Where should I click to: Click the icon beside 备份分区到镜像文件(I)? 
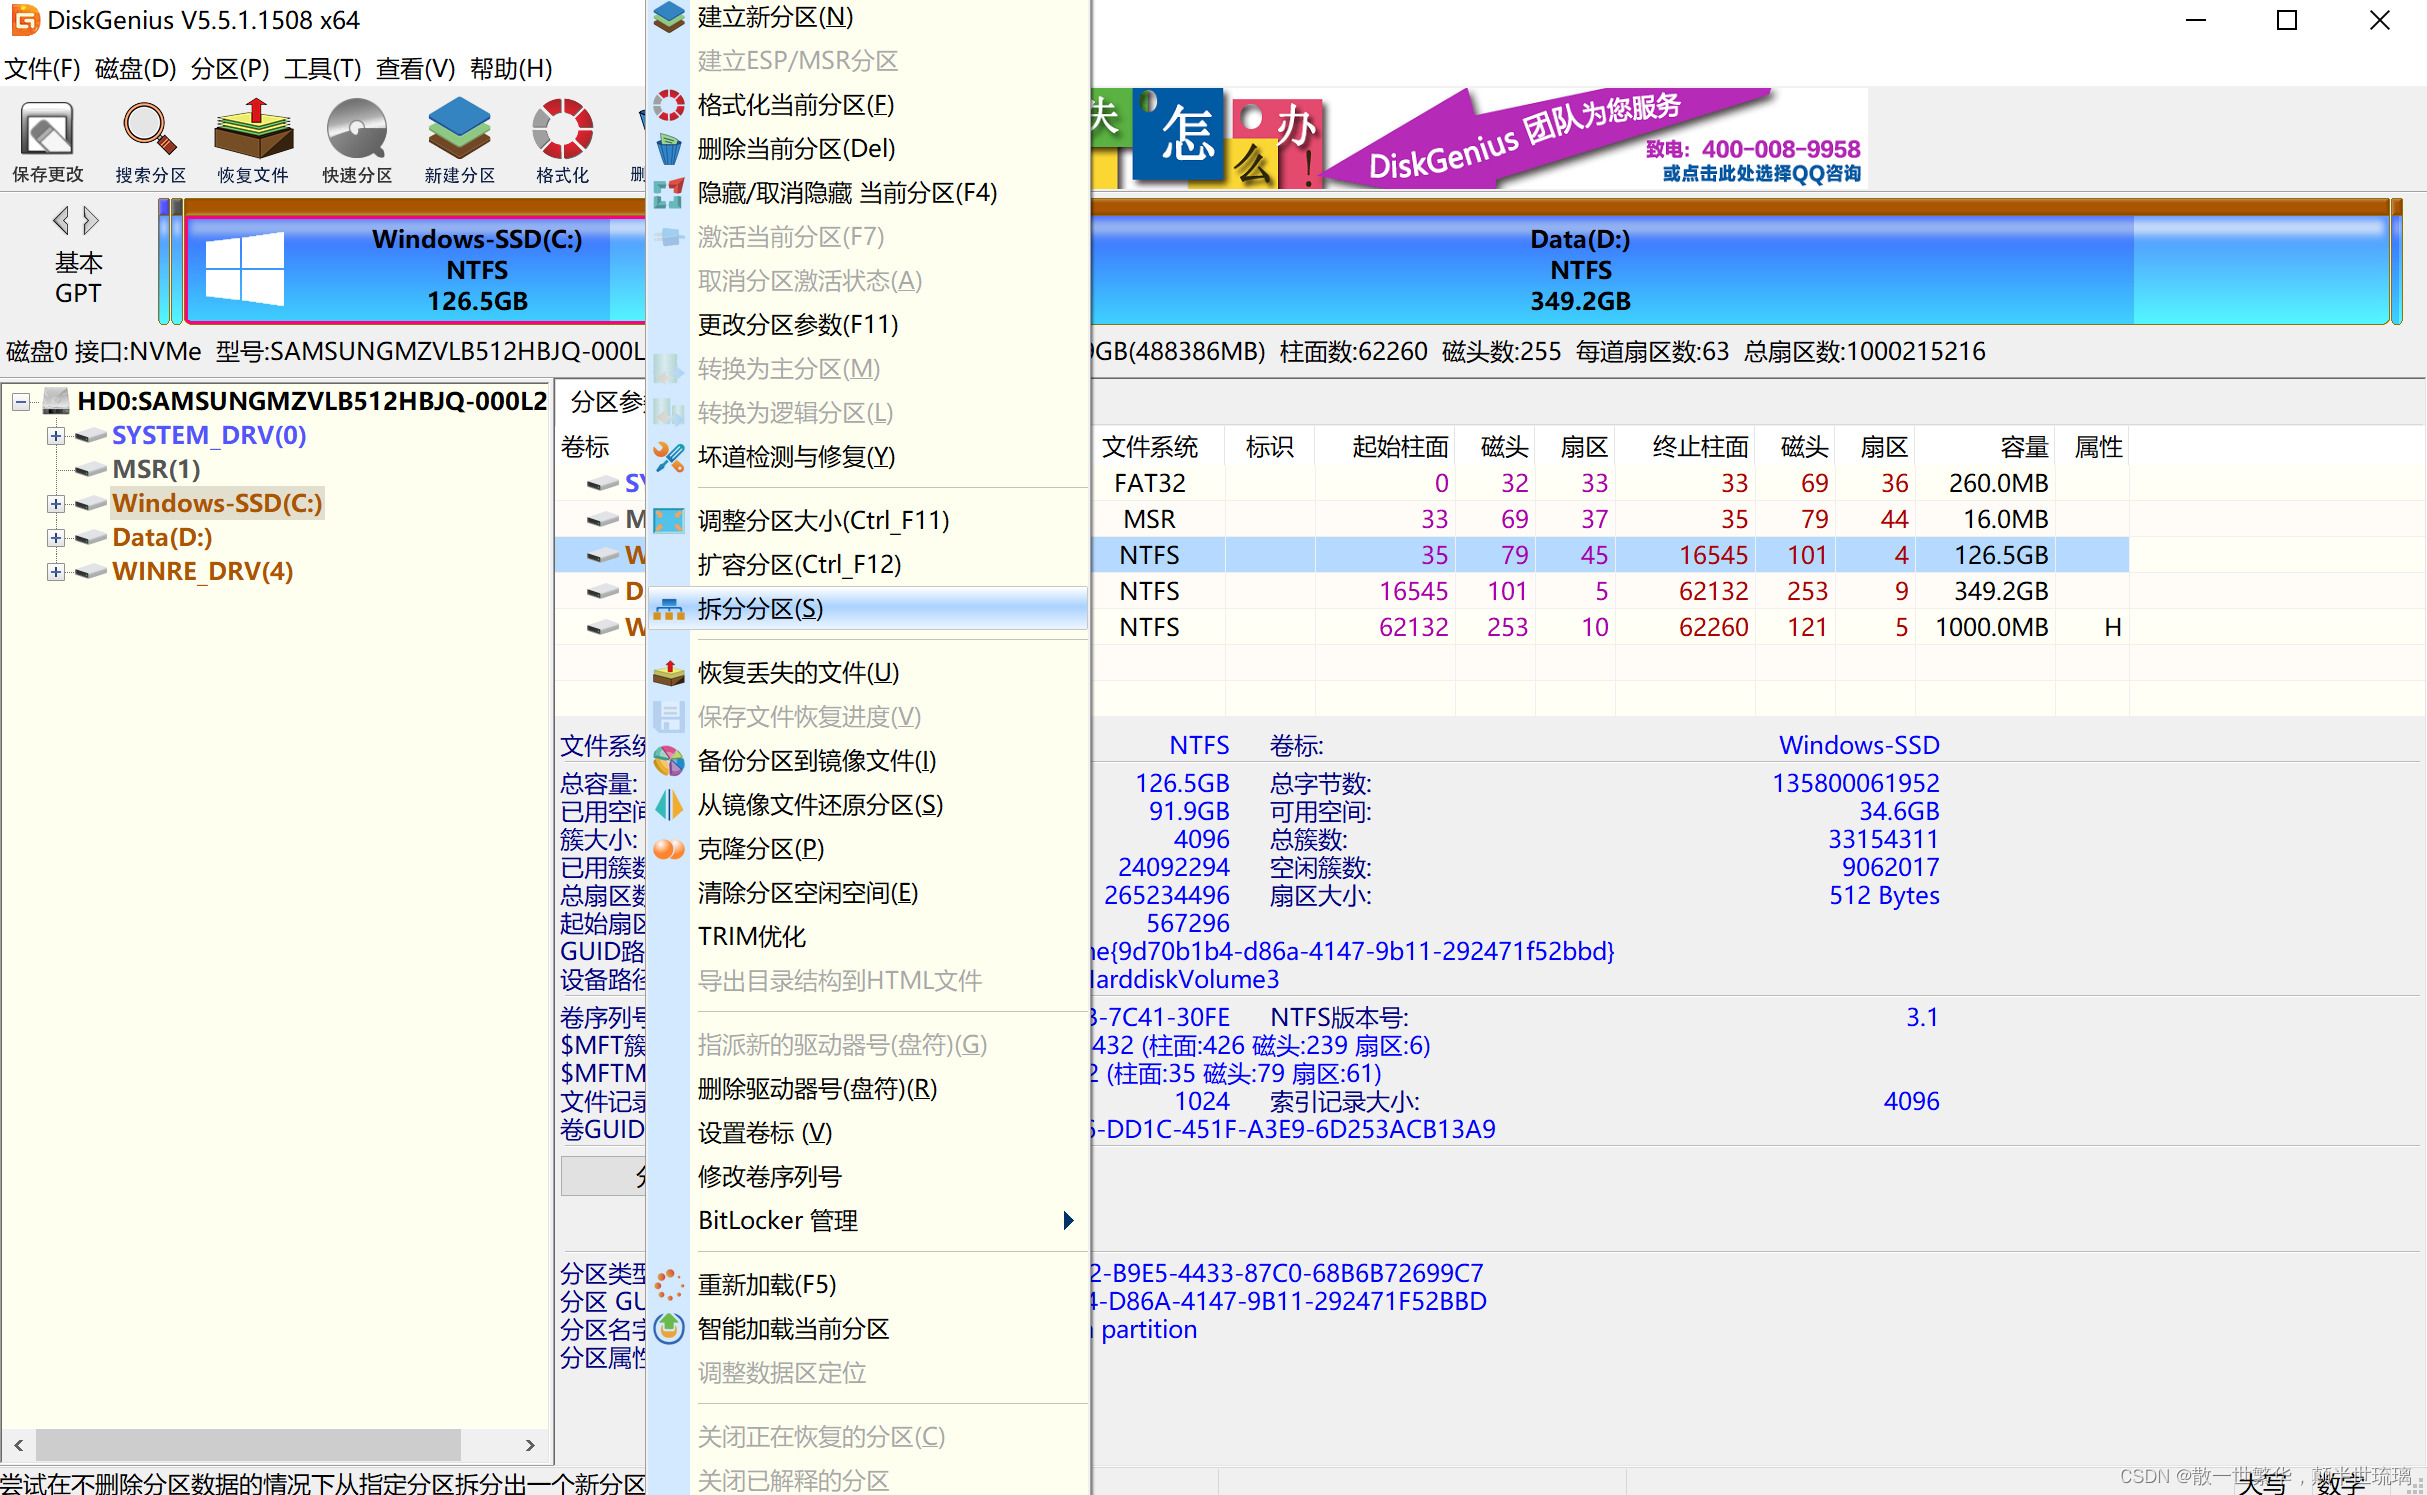coord(669,761)
